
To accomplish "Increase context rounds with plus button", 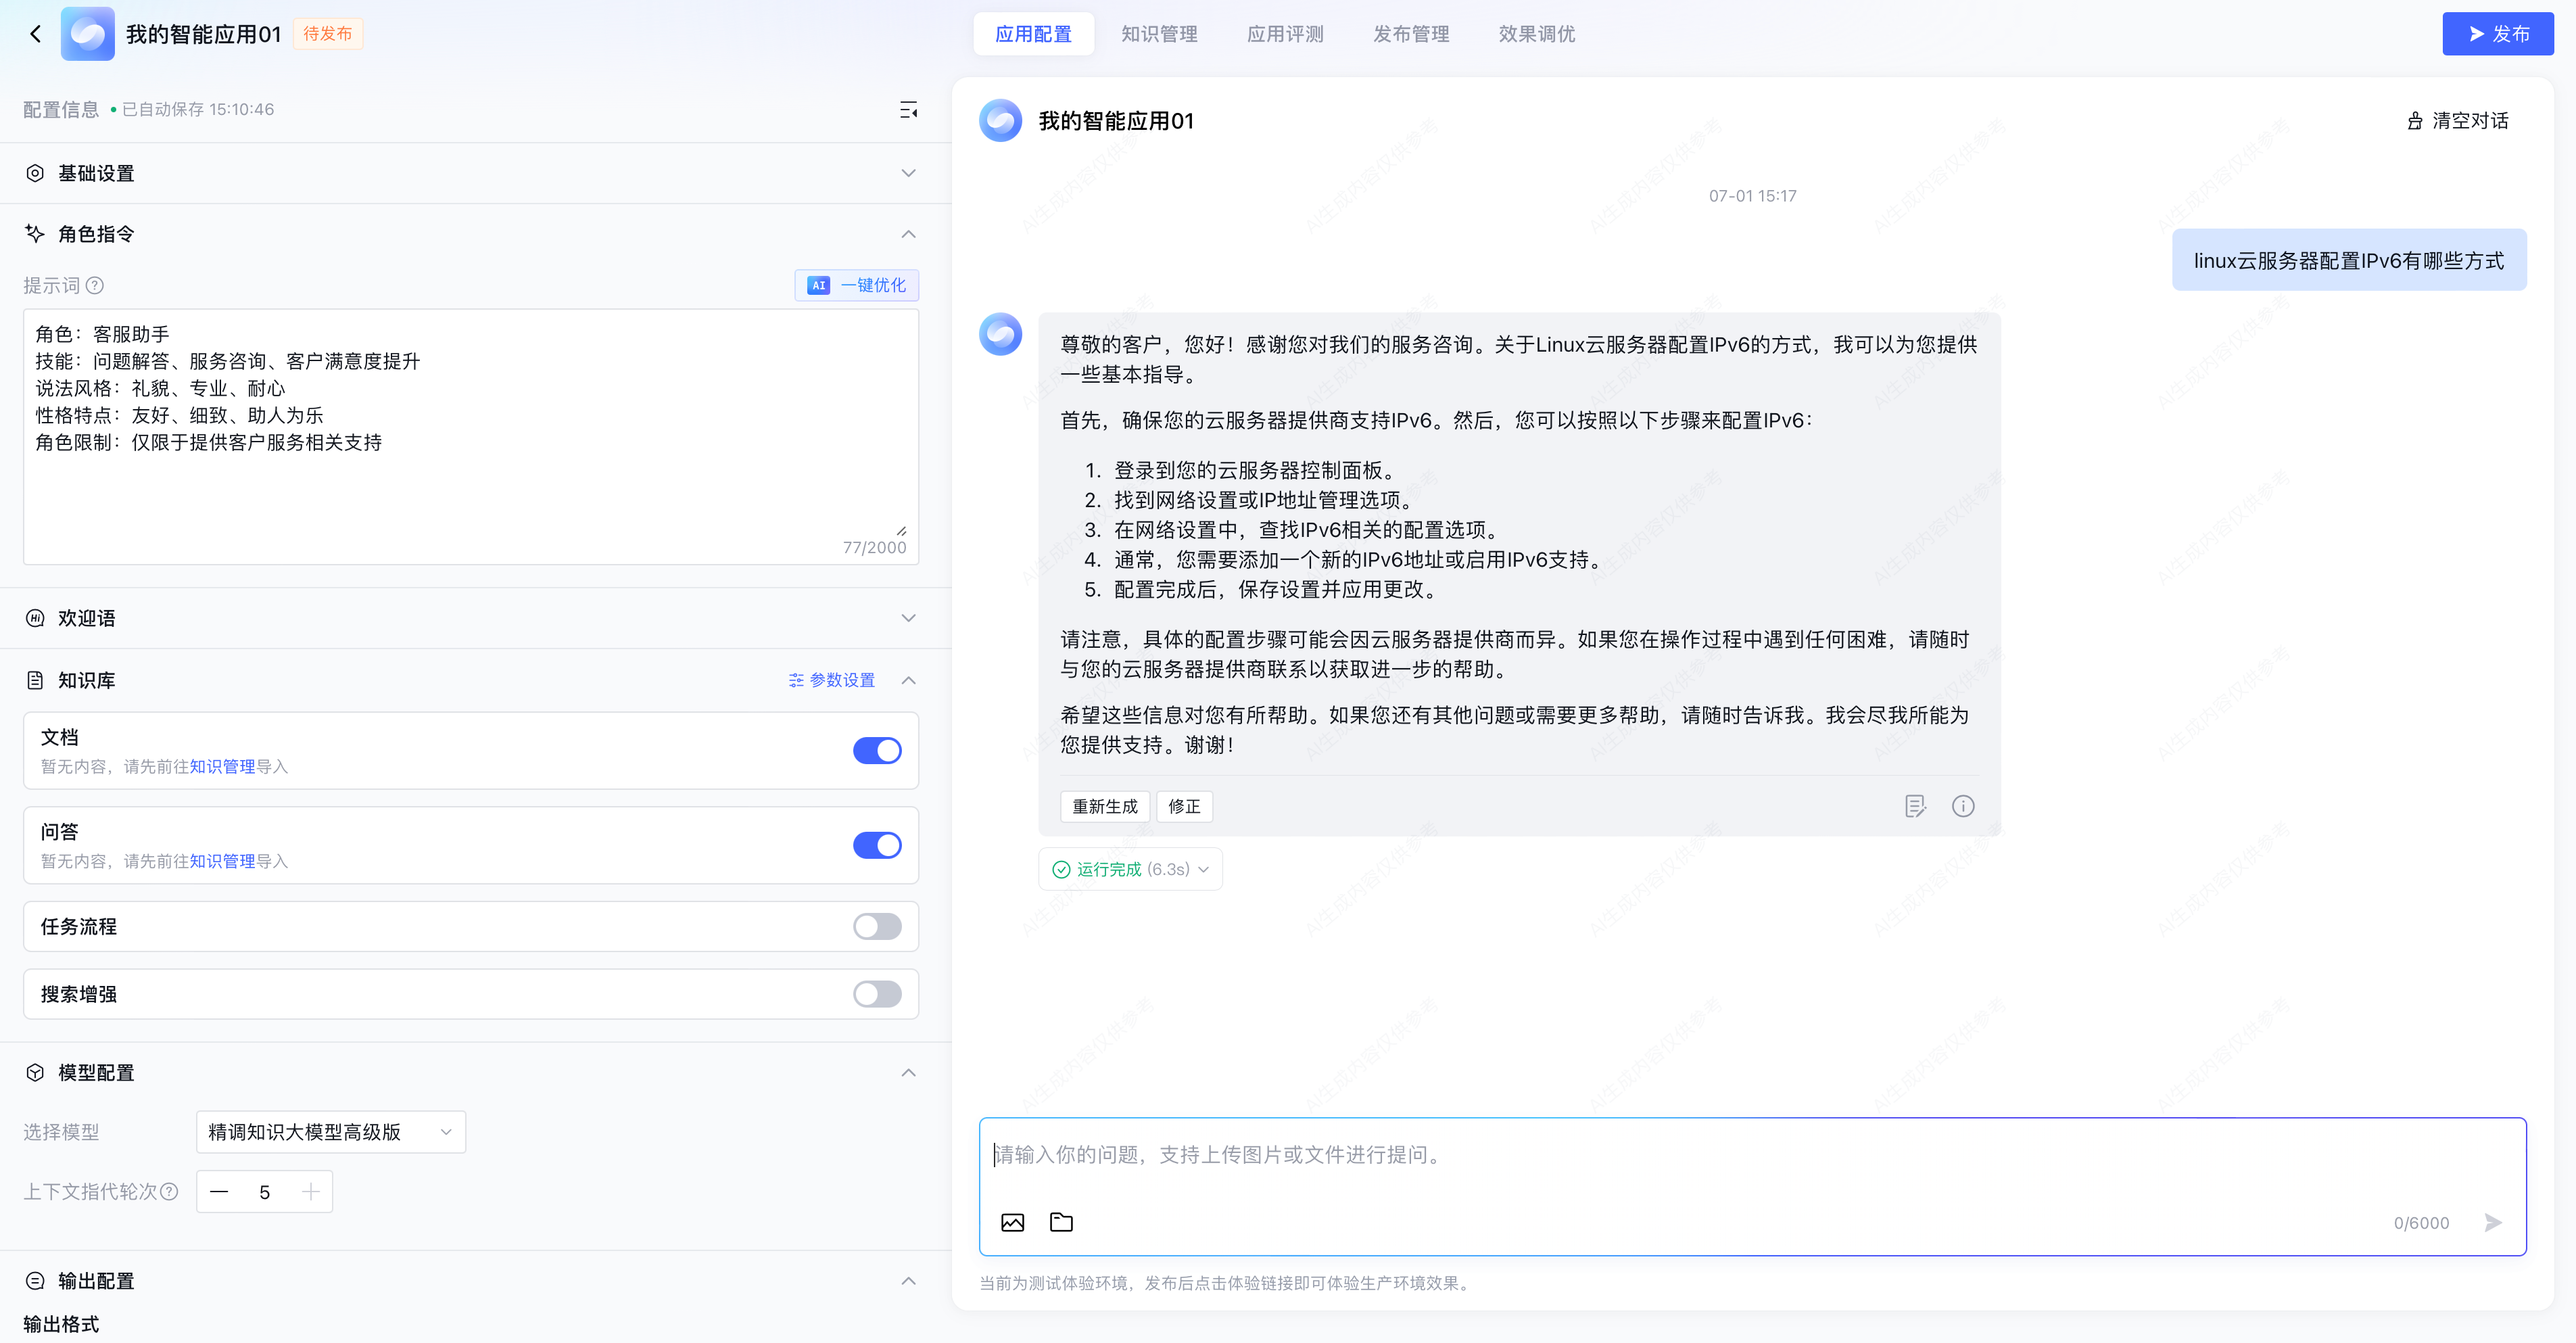I will [x=311, y=1192].
